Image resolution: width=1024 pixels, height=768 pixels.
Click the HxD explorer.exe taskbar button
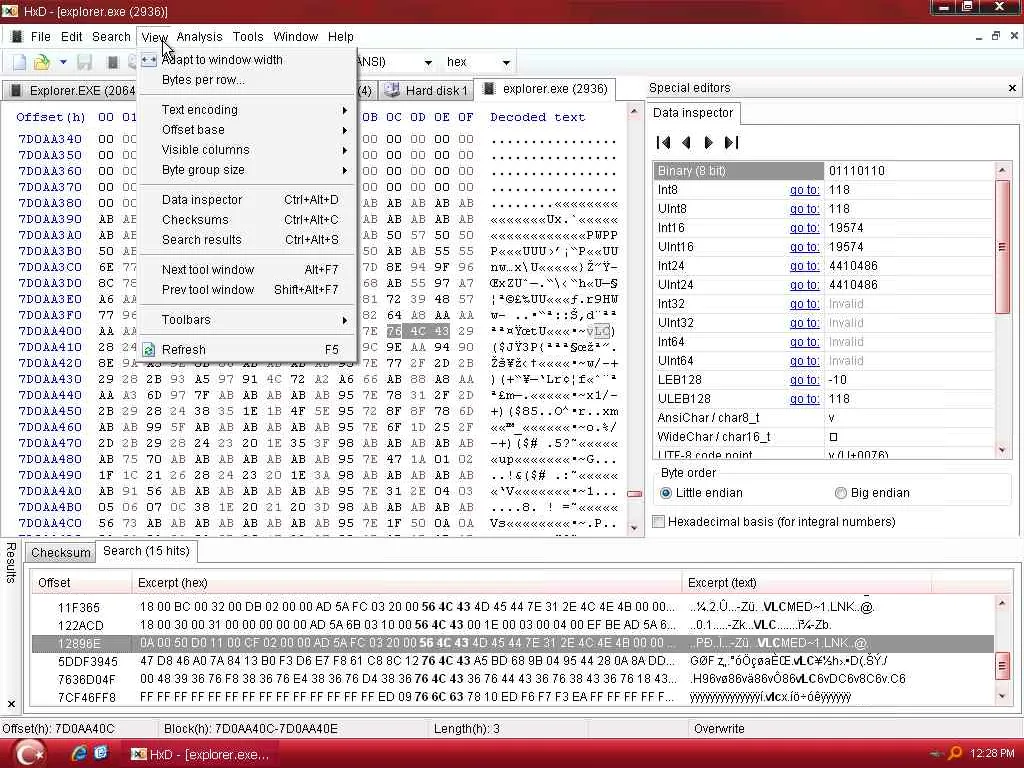point(202,754)
